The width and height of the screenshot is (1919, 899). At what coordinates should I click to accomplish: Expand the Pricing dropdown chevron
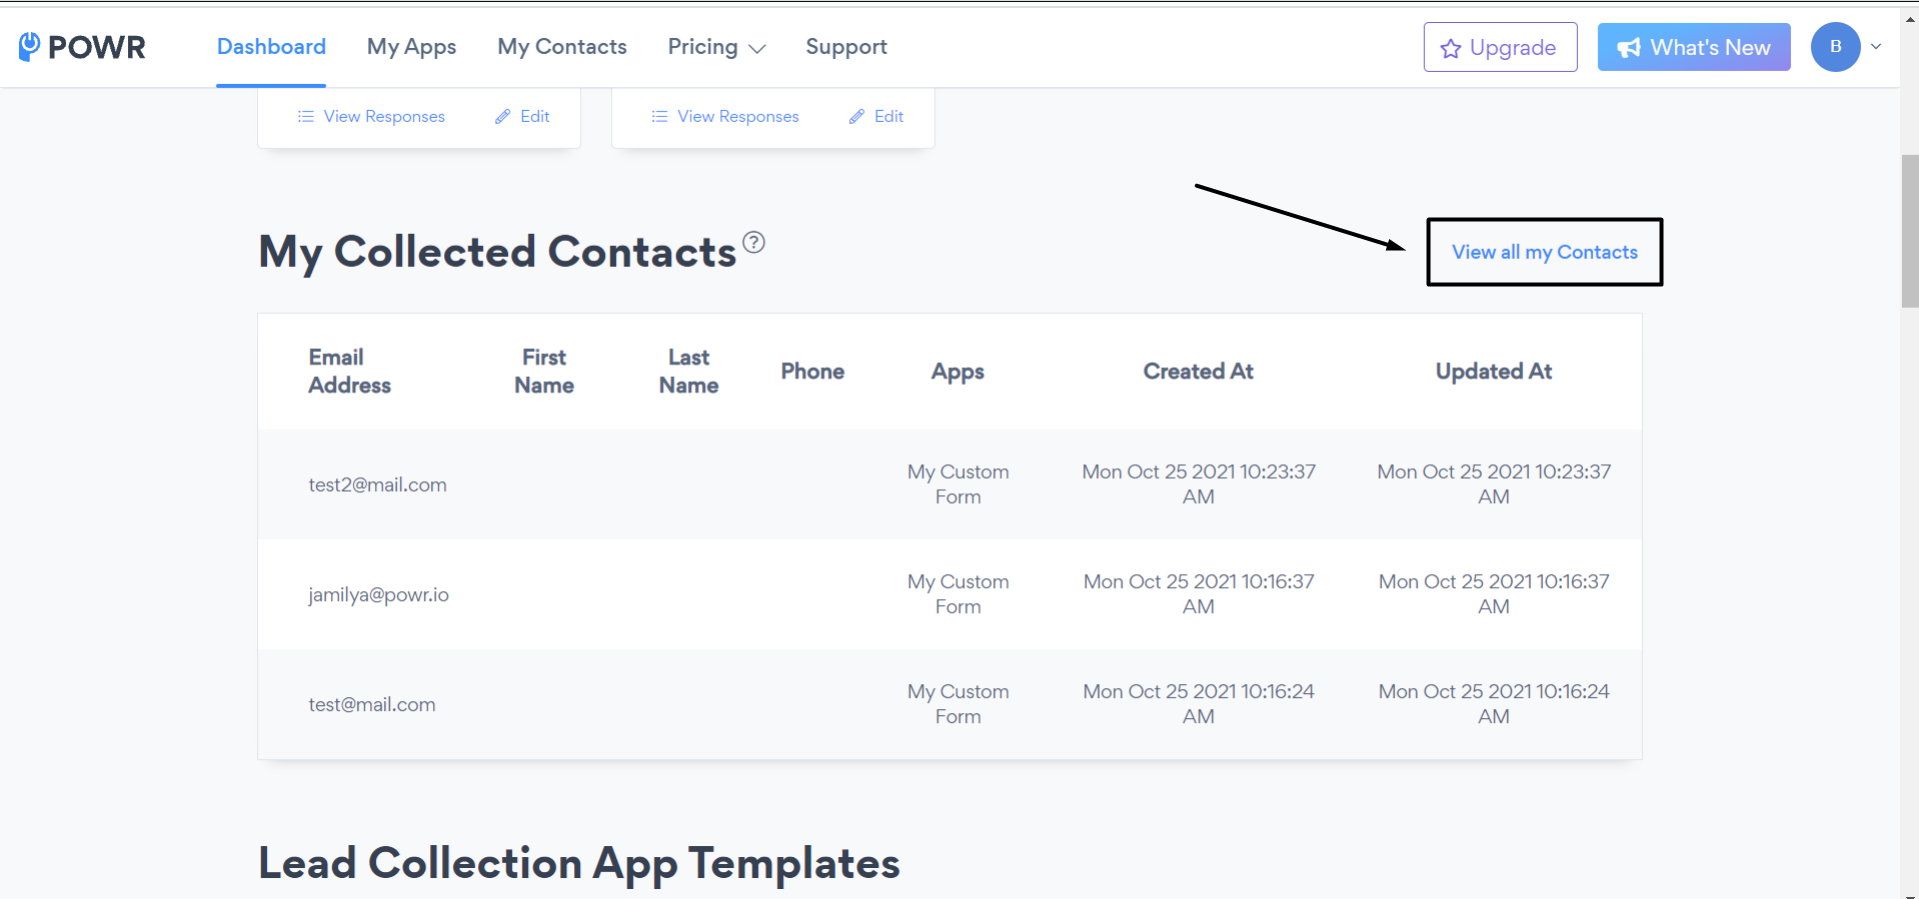[757, 49]
